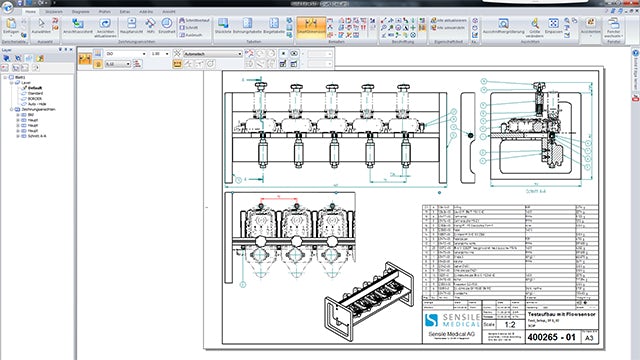Screen dimensions: 640x360
Task: Click the Alle aktualisieren button
Action: [x=449, y=20]
